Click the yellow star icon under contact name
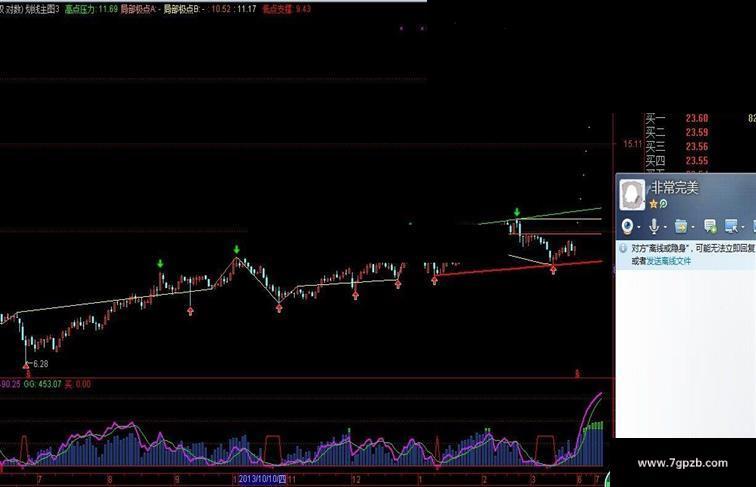756x487 pixels. pyautogui.click(x=653, y=204)
